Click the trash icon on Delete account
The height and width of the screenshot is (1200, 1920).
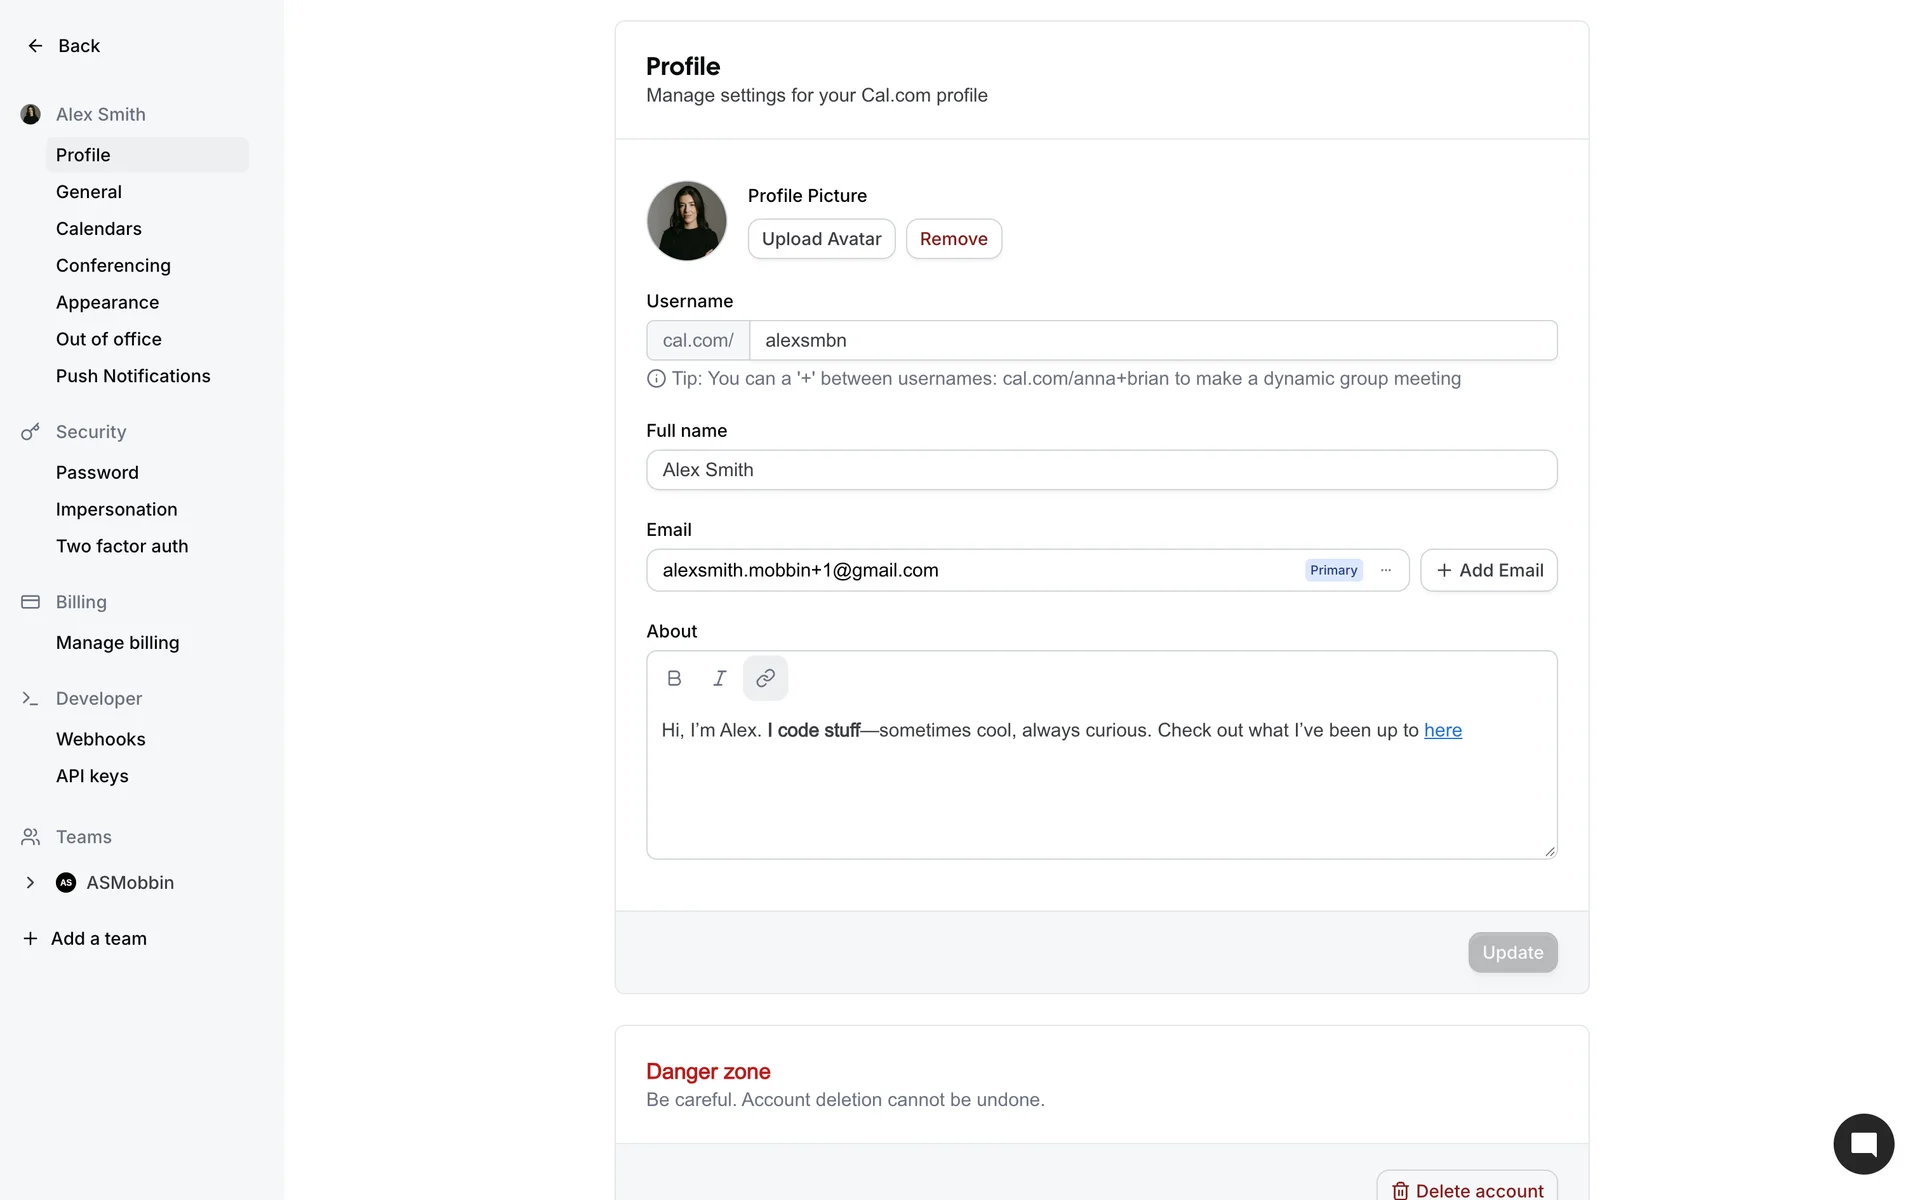coord(1400,1190)
